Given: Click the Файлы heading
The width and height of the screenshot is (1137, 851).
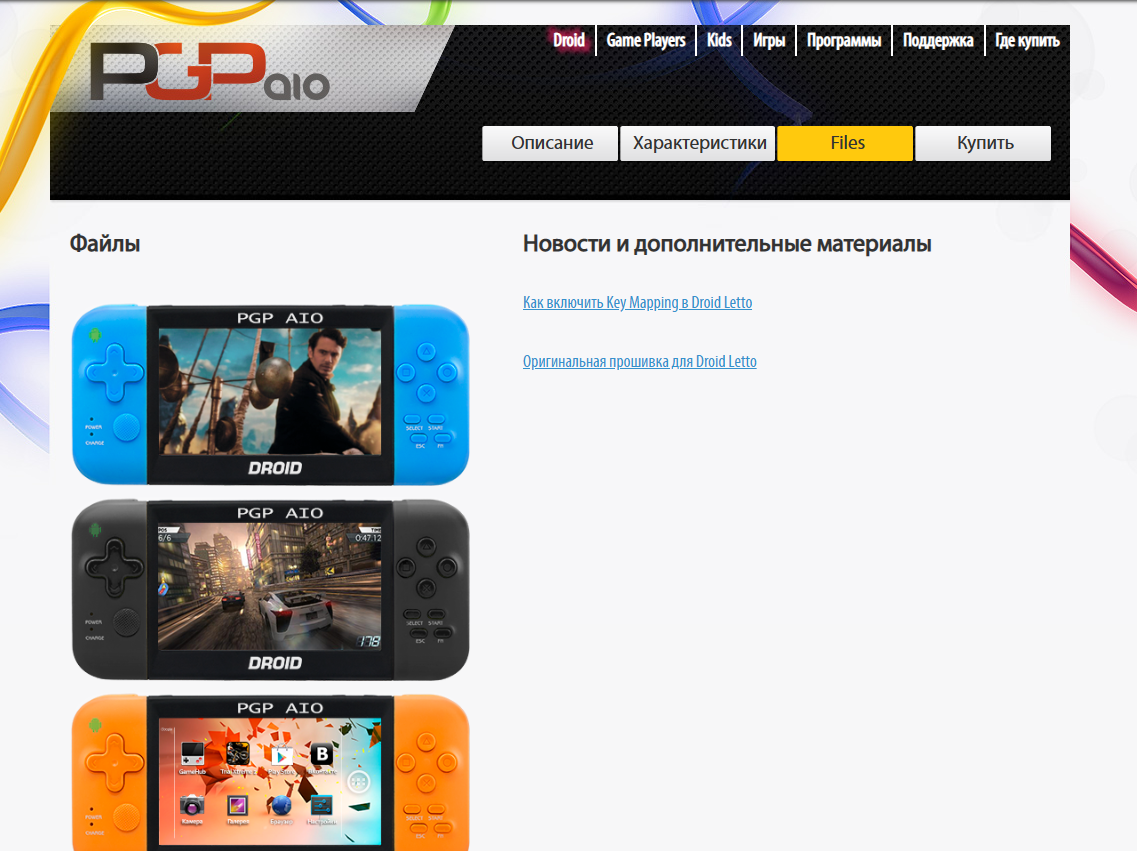Looking at the screenshot, I should 104,244.
